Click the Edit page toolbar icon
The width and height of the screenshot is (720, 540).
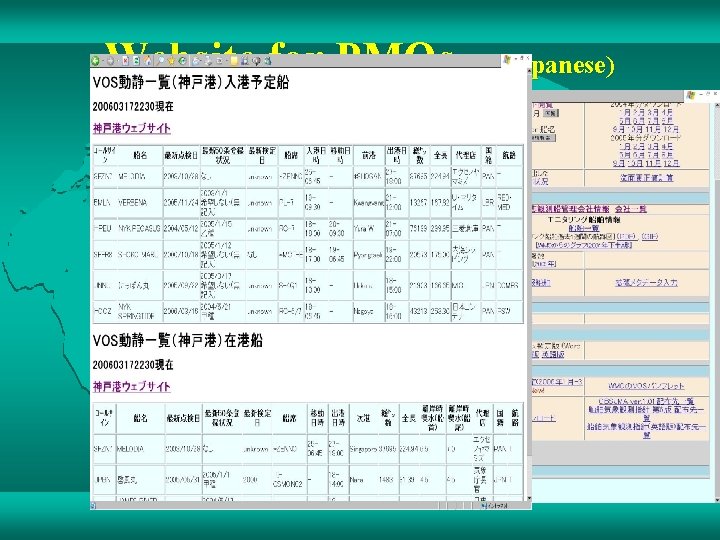tap(219, 61)
